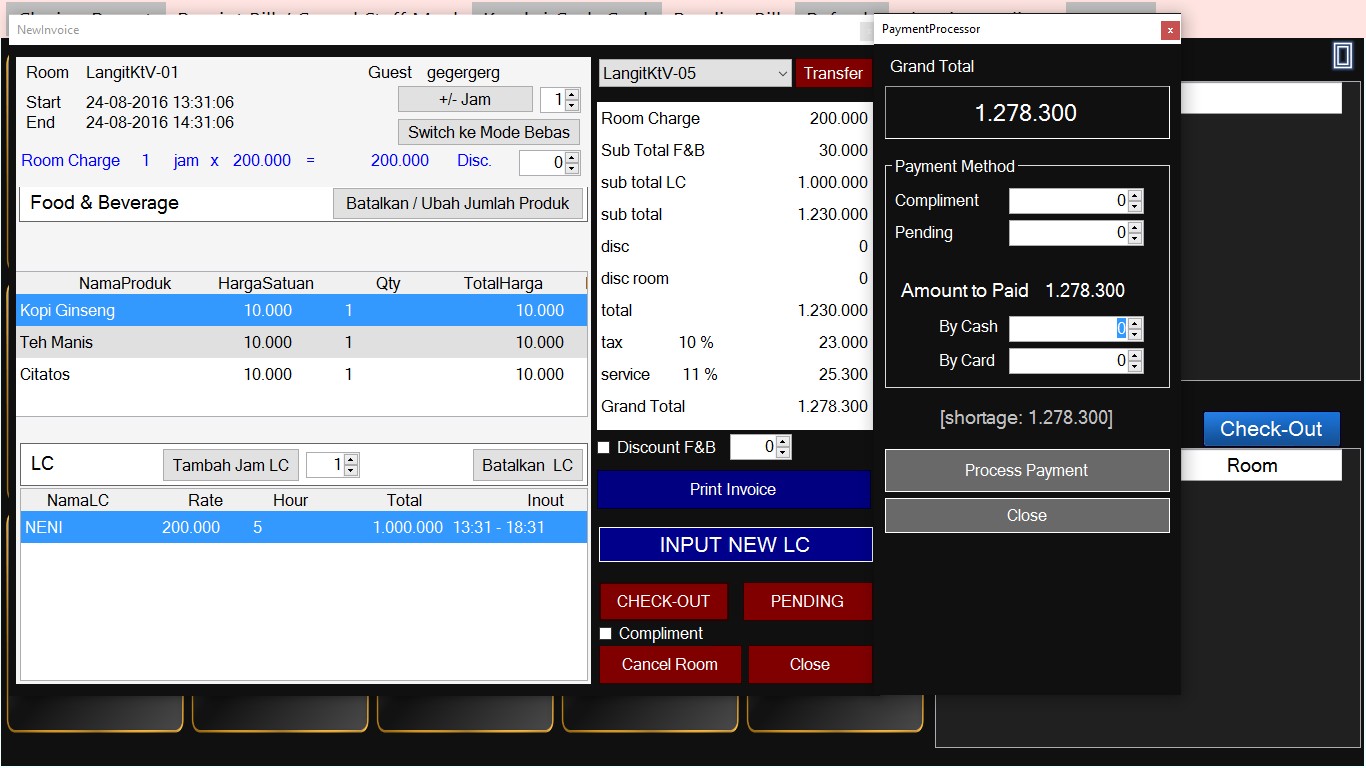Click the HargaSatuan column header

tap(266, 284)
